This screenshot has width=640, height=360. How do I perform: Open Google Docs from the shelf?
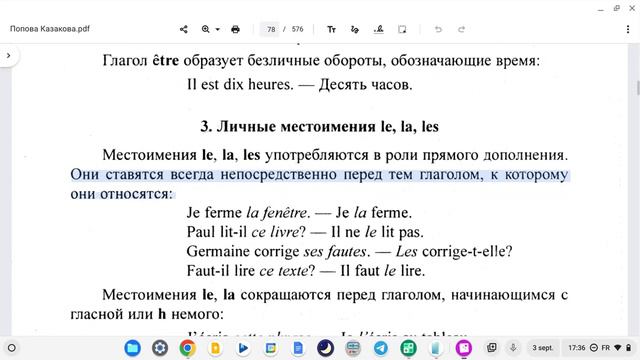298,348
